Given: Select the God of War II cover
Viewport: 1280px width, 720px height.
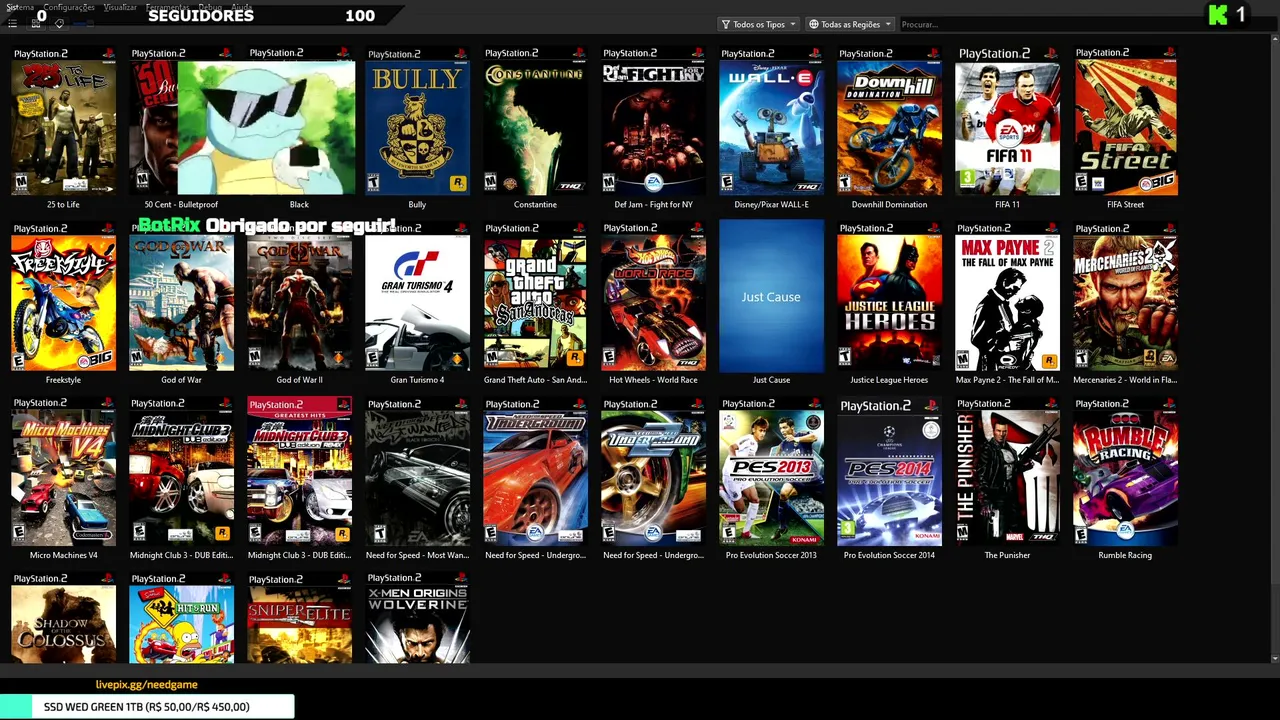Looking at the screenshot, I should pos(299,296).
